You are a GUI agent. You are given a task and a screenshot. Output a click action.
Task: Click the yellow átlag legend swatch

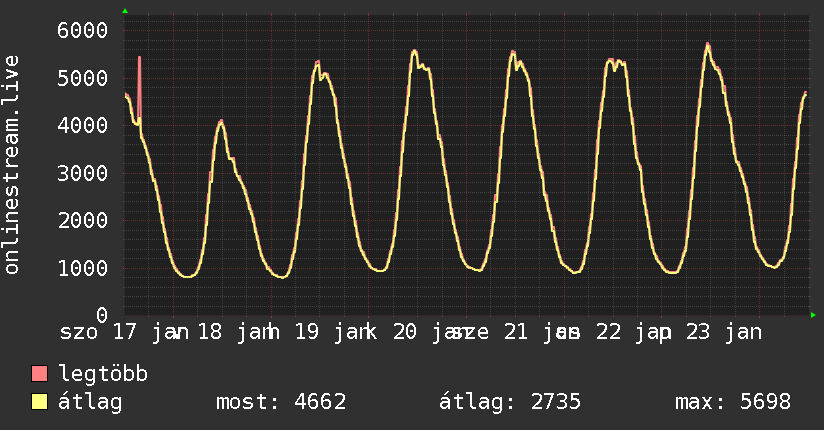[39, 402]
